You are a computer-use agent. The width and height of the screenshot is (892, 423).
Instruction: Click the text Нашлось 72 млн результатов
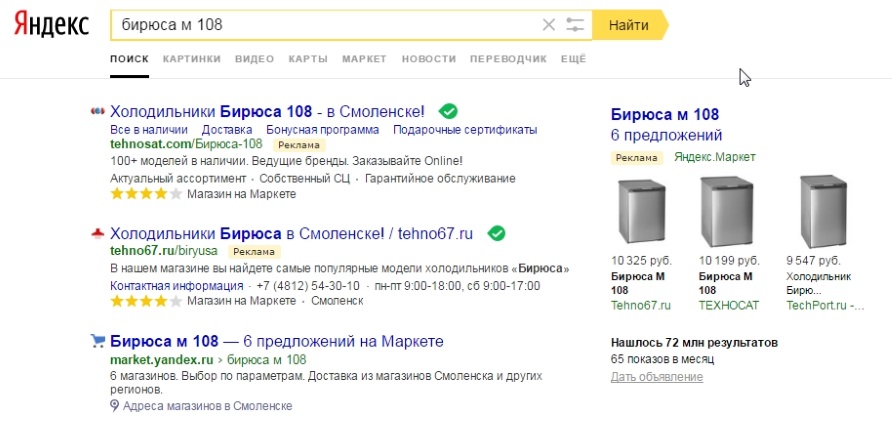pos(694,343)
